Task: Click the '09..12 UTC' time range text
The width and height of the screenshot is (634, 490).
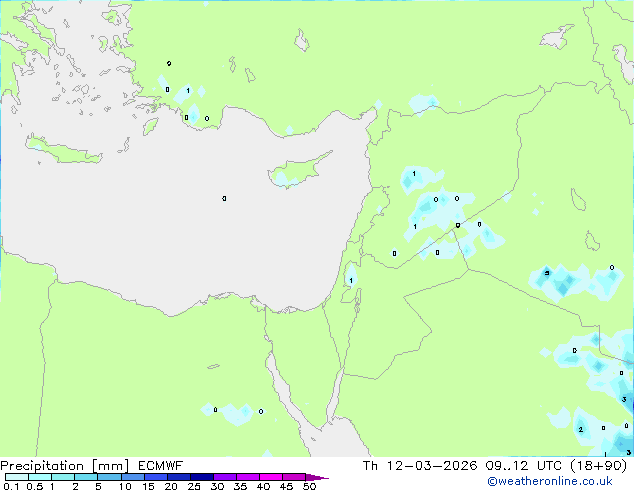Action: (524, 466)
